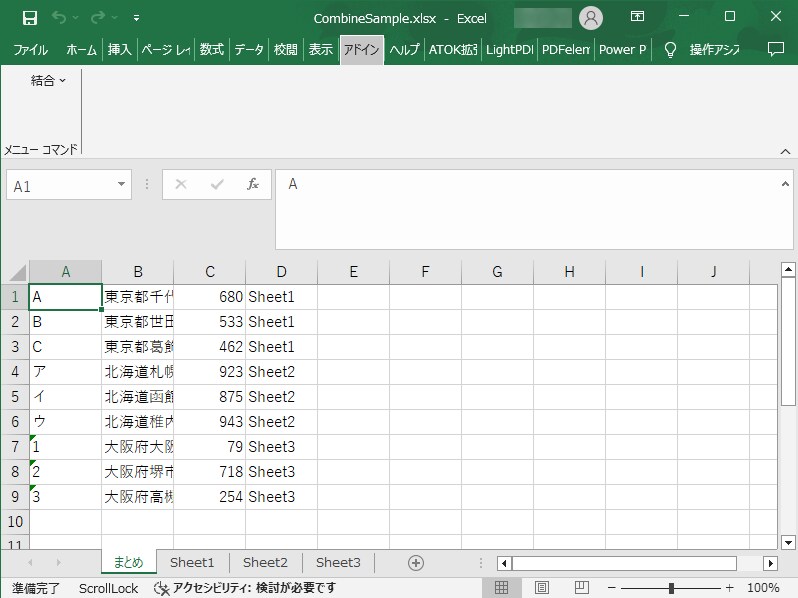
Task: Open the Power Pivot ribbon tab
Action: click(622, 50)
